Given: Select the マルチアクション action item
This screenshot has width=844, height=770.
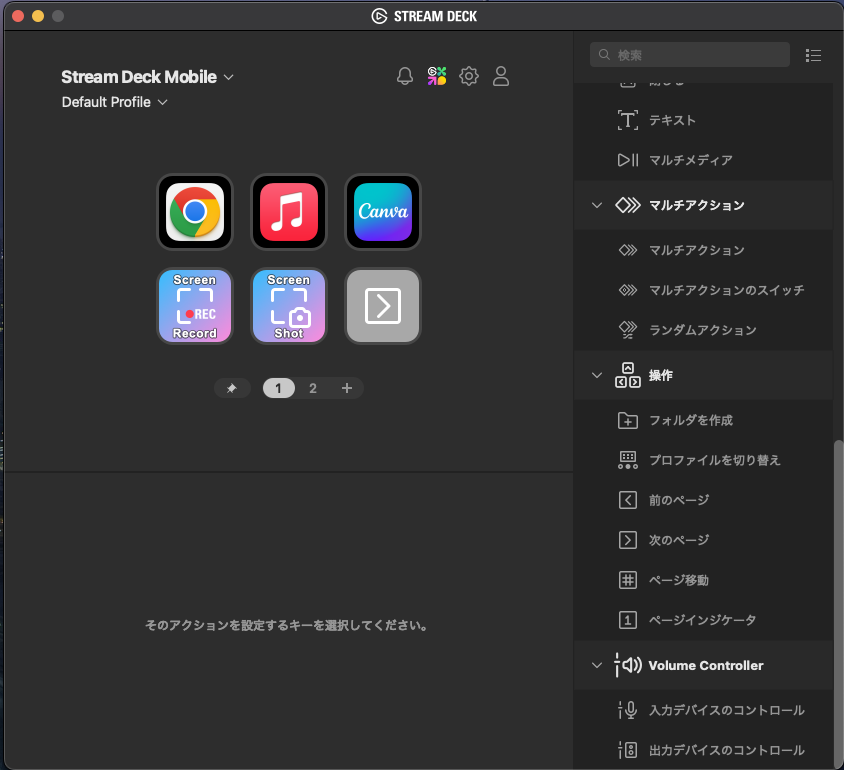Looking at the screenshot, I should (x=703, y=250).
